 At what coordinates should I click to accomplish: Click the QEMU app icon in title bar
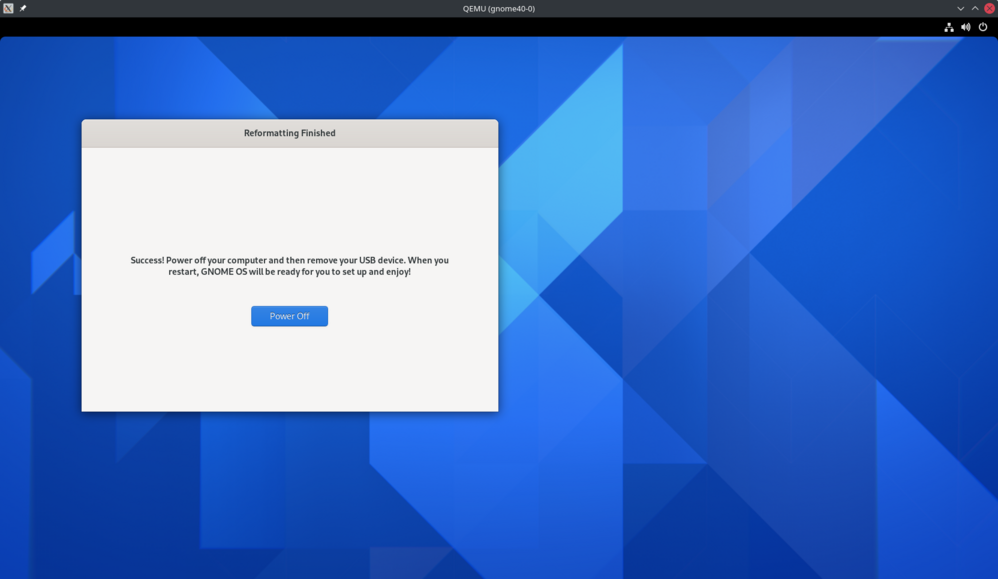click(x=8, y=8)
